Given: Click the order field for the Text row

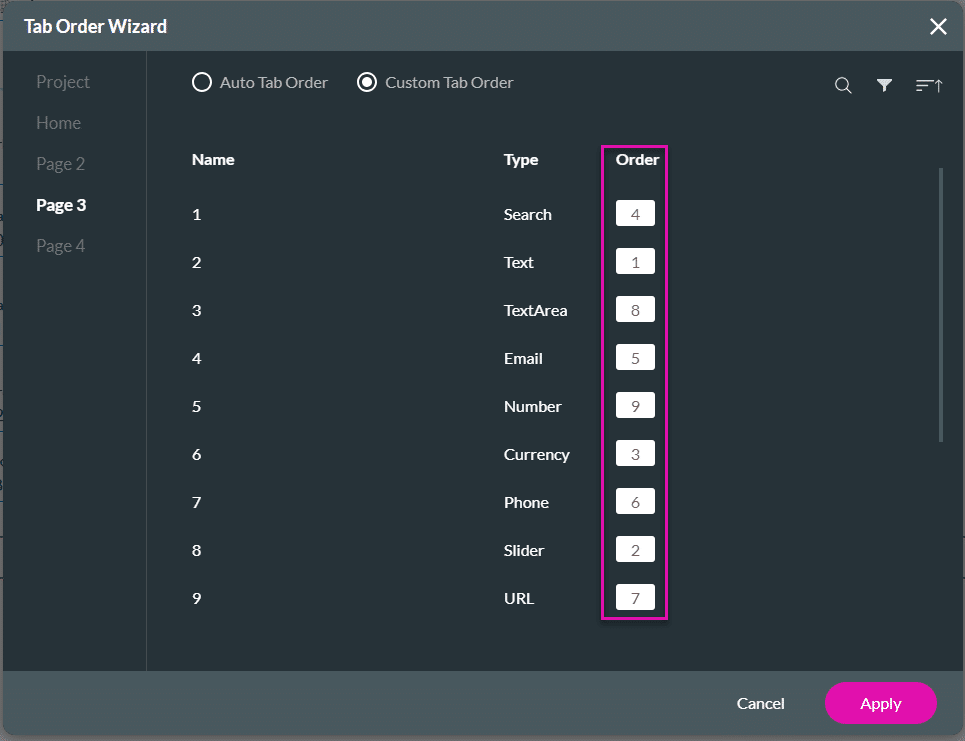Looking at the screenshot, I should (x=635, y=260).
